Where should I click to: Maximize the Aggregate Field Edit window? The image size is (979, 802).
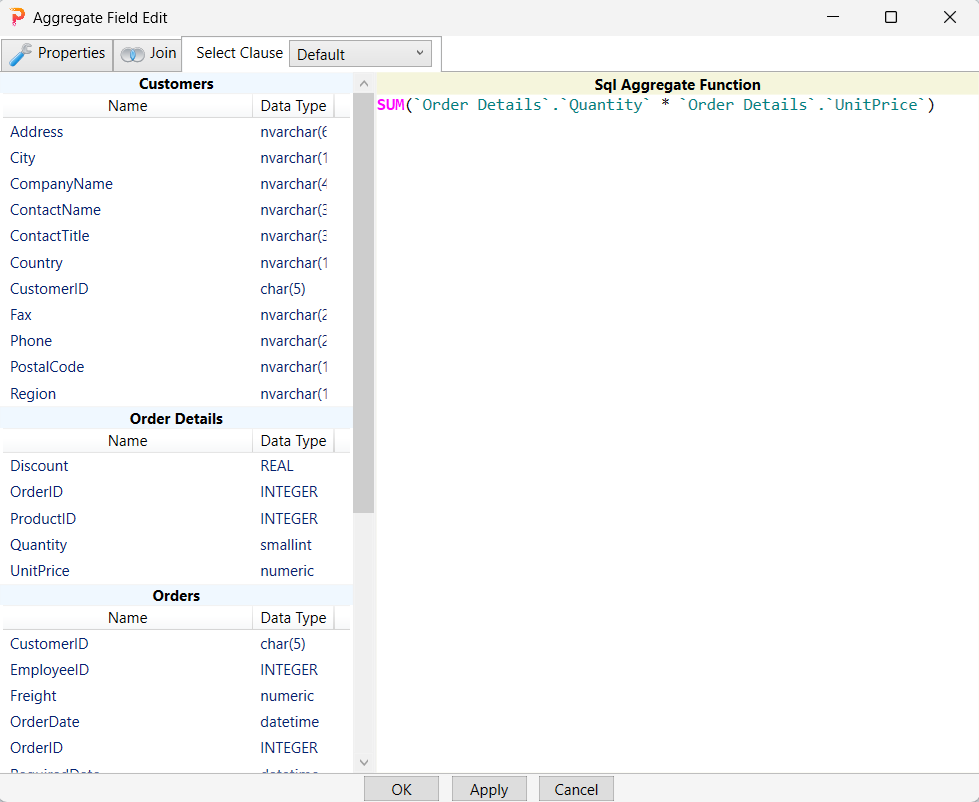891,17
